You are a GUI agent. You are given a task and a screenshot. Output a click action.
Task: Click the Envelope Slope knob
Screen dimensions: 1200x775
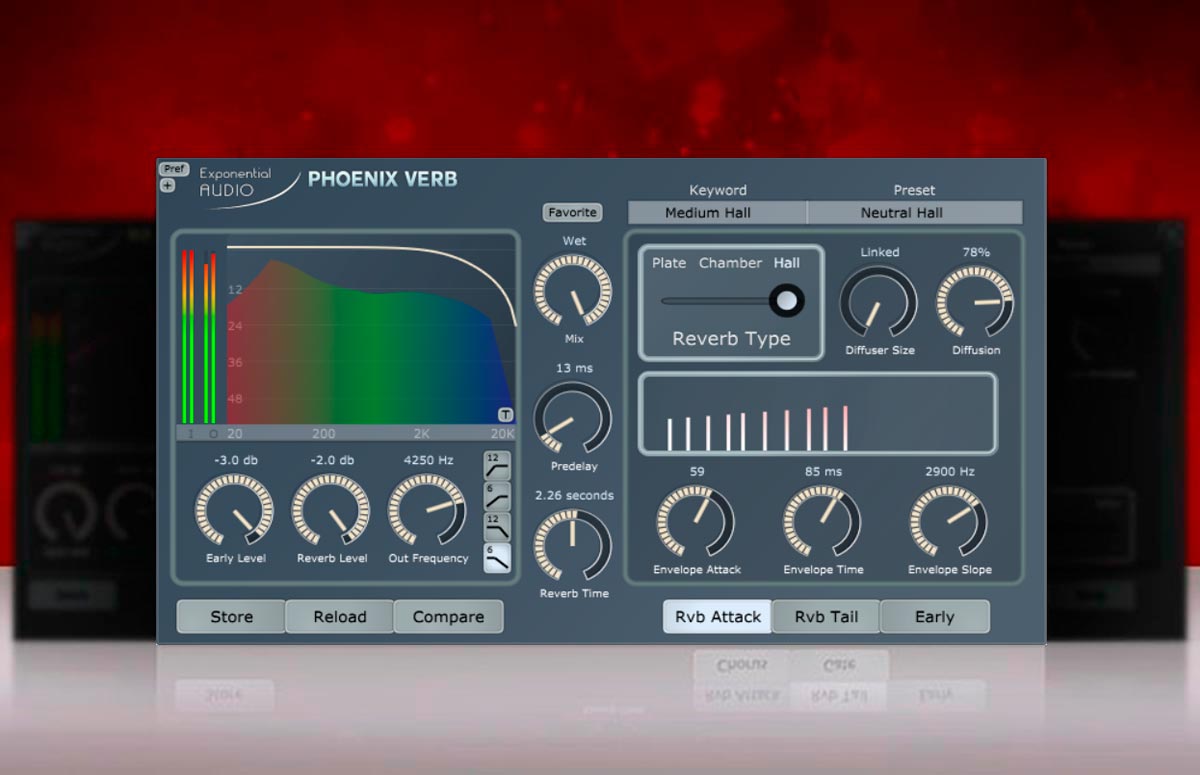coord(948,522)
